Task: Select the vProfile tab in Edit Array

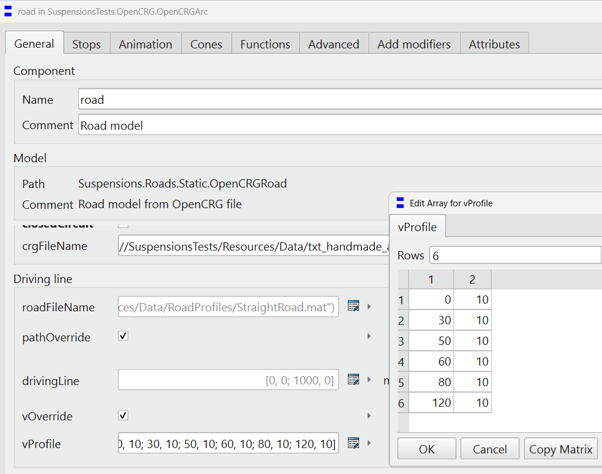Action: (x=417, y=227)
